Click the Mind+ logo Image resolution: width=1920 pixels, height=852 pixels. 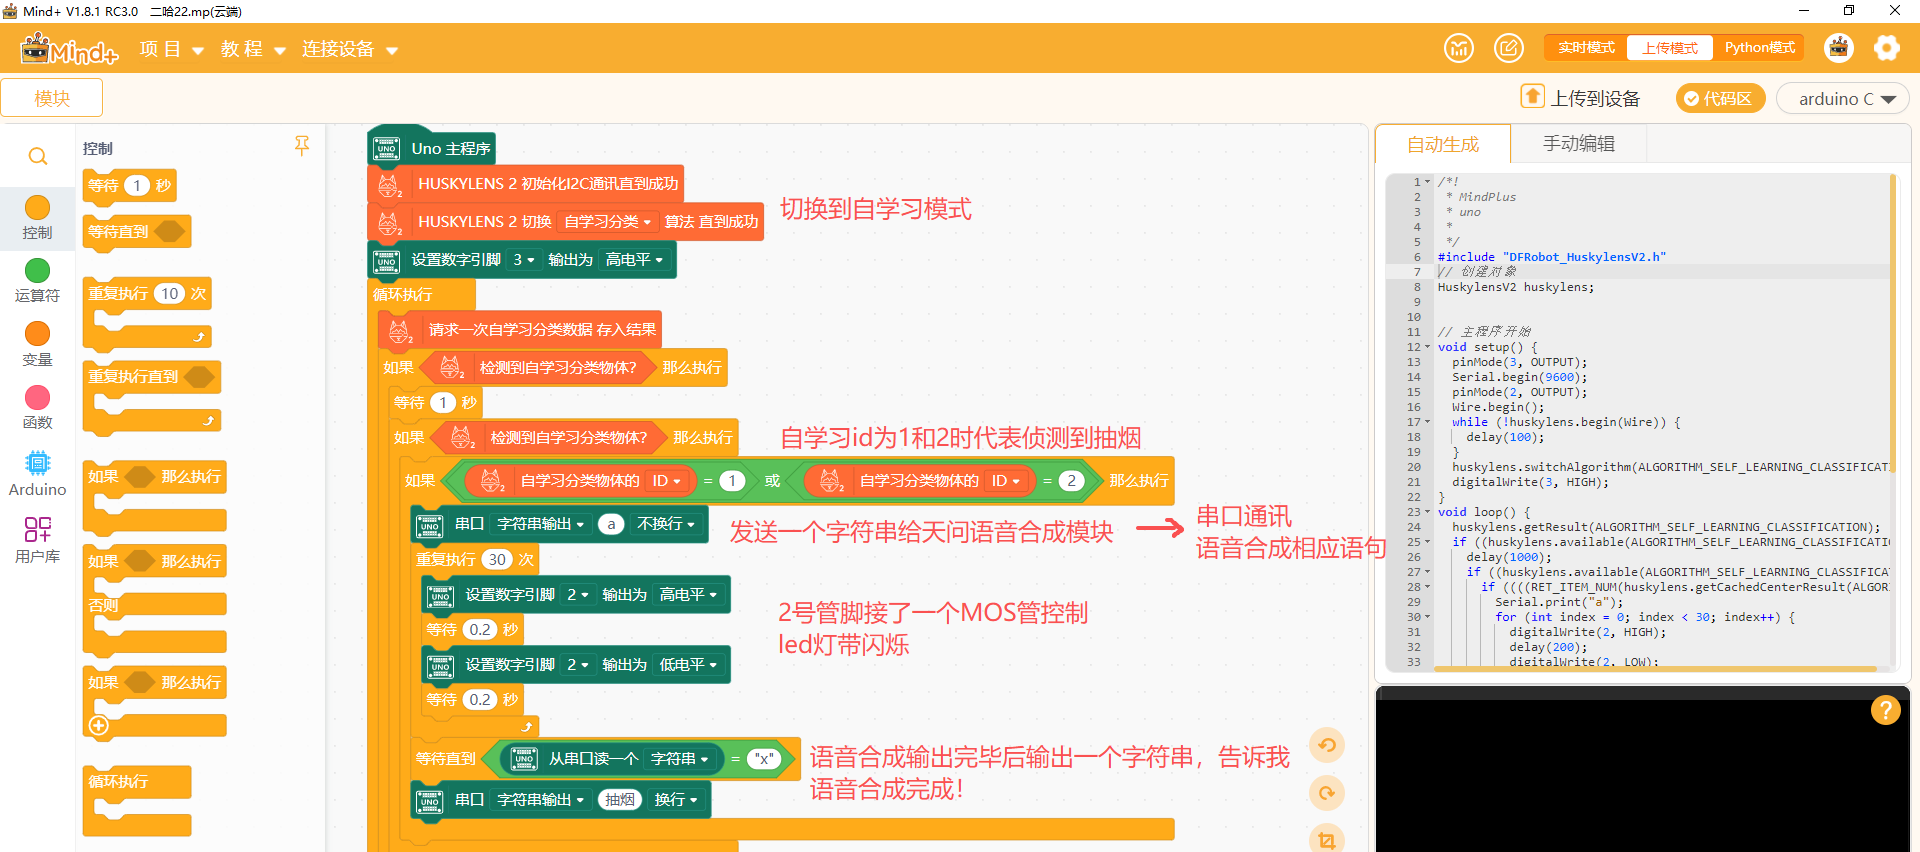click(x=69, y=48)
